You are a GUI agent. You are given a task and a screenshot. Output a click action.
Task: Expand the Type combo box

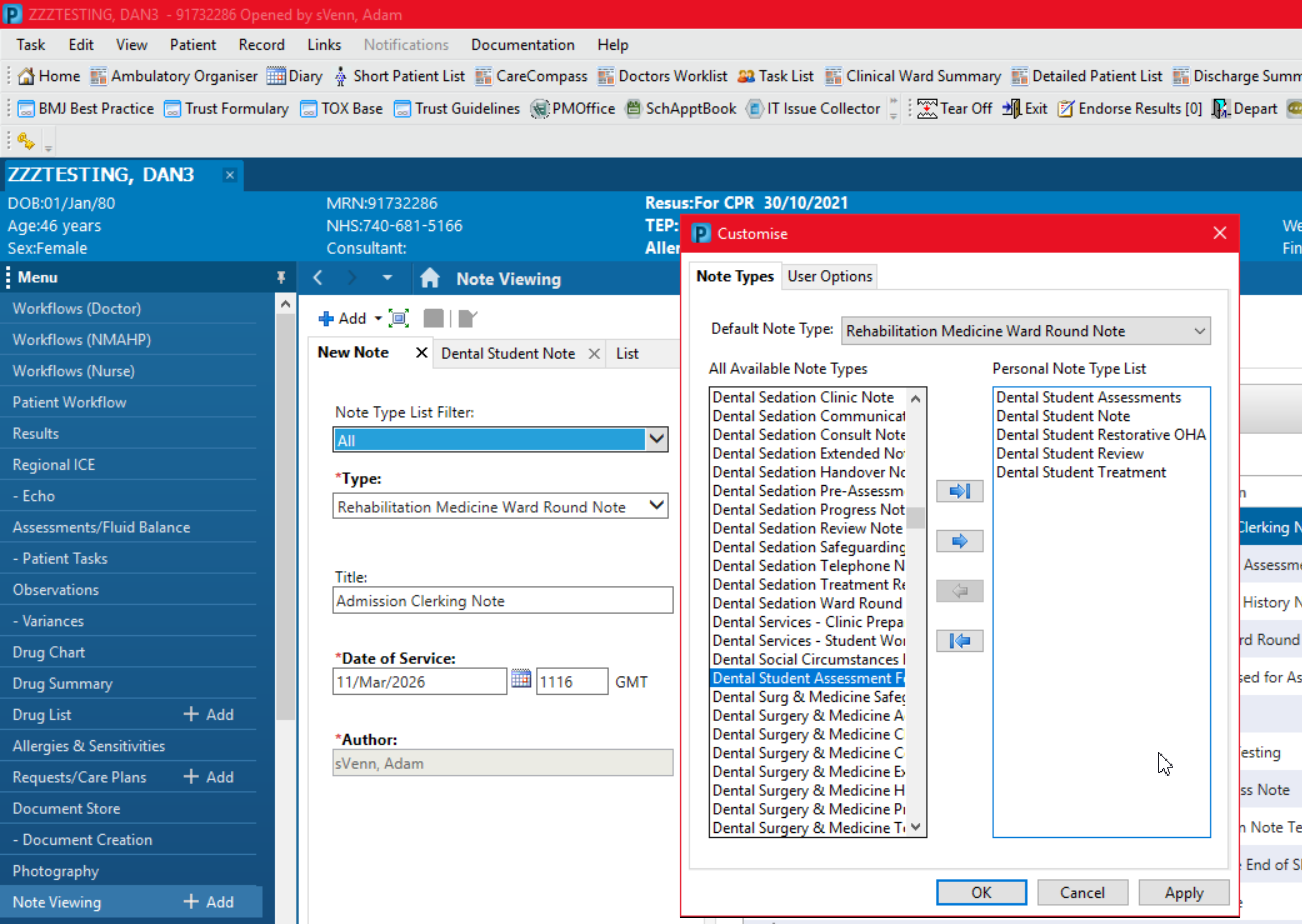[x=656, y=506]
